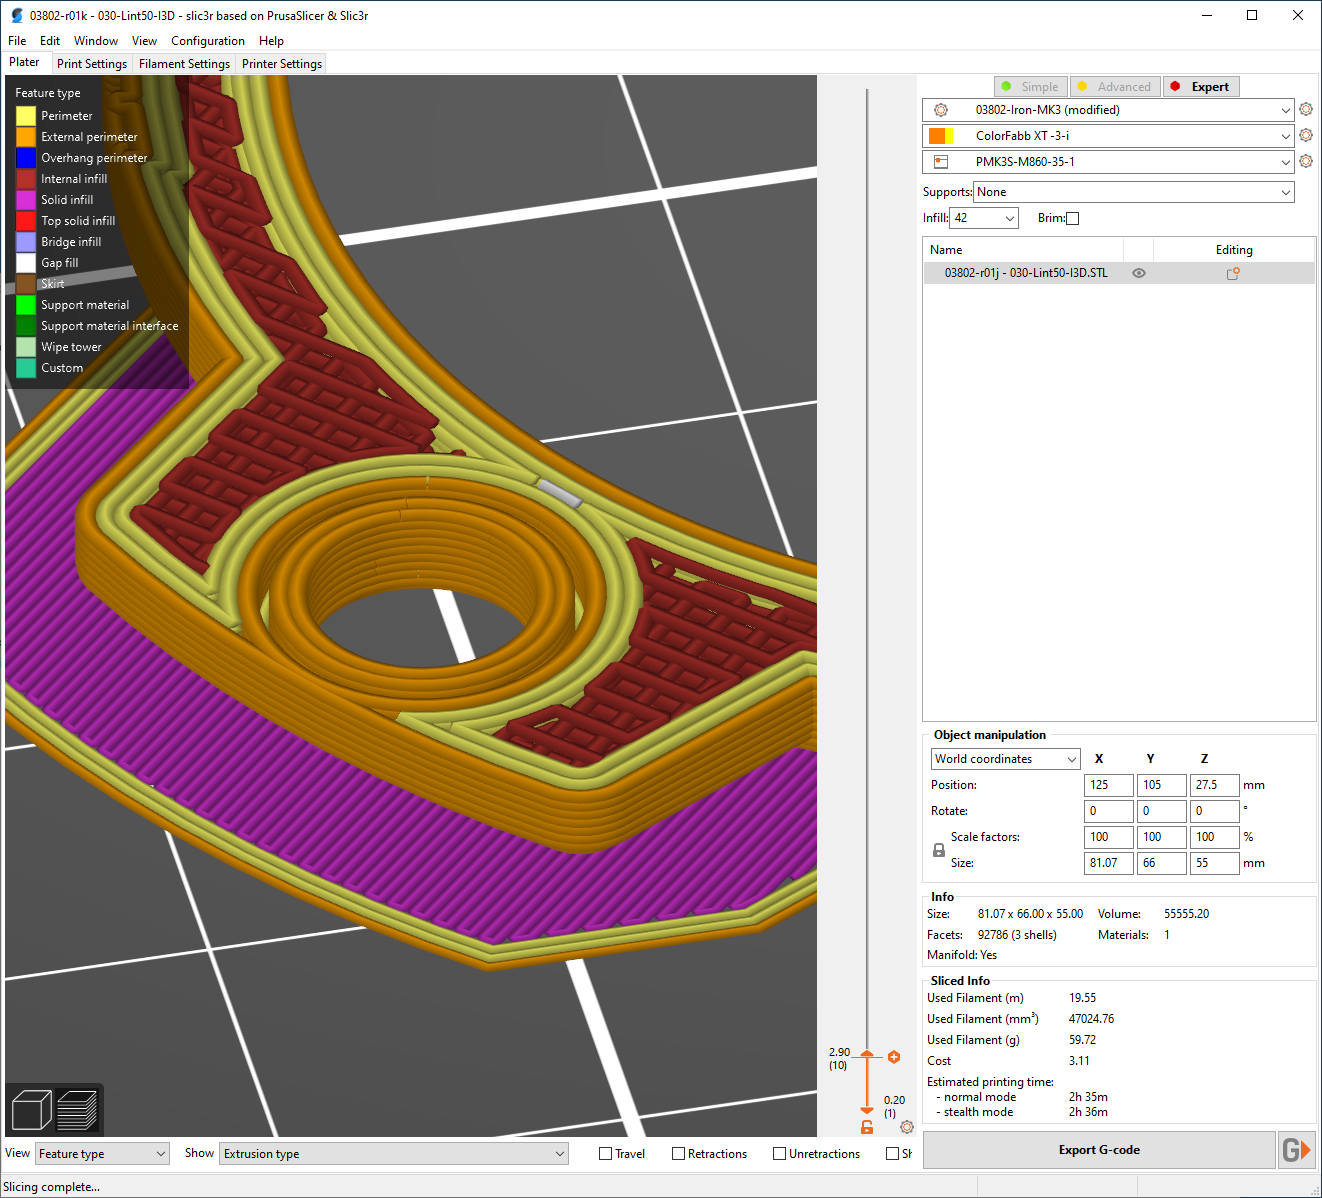
Task: Click the object editing settings icon
Action: (1233, 273)
